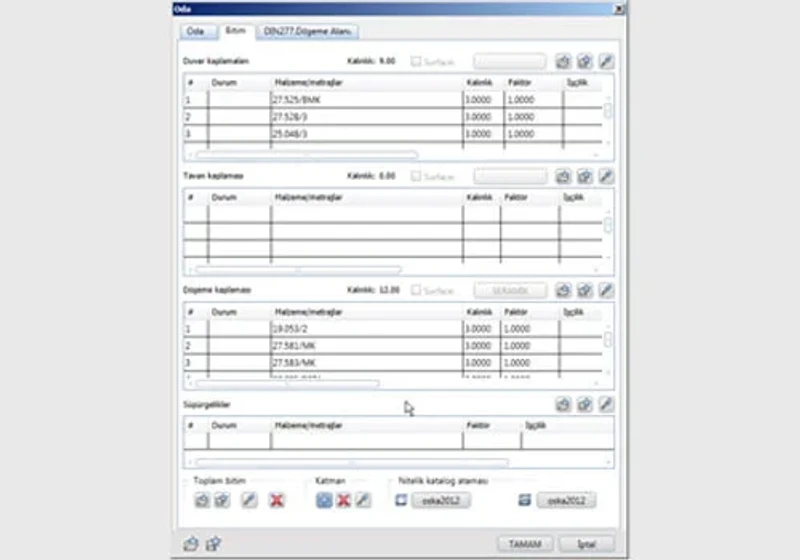The width and height of the screenshot is (800, 560).
Task: Click oska2012 button beside the stacked catalog icon
Action: 566,500
